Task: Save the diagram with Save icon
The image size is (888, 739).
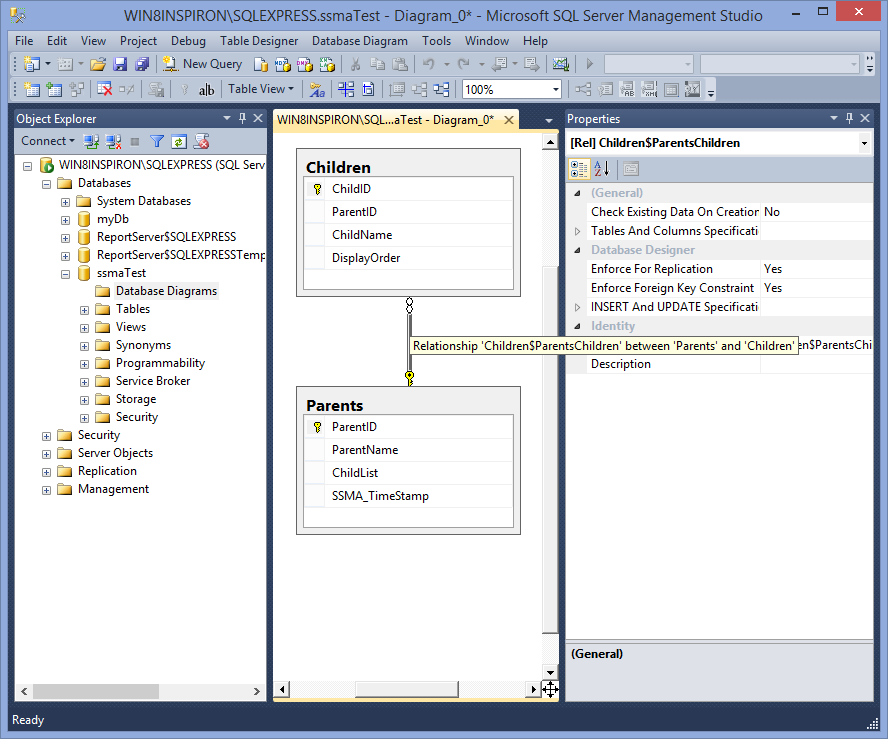Action: pos(120,64)
